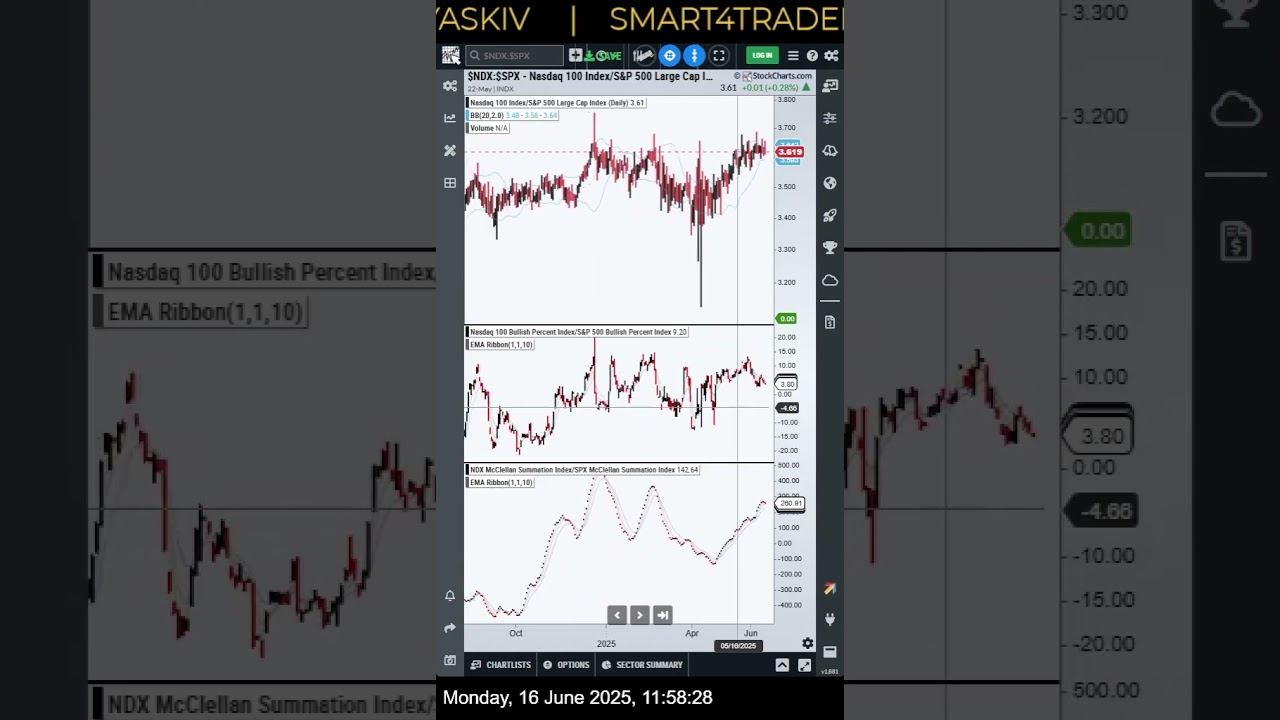
Task: Click the Volume N/A indicator label
Action: click(x=489, y=128)
